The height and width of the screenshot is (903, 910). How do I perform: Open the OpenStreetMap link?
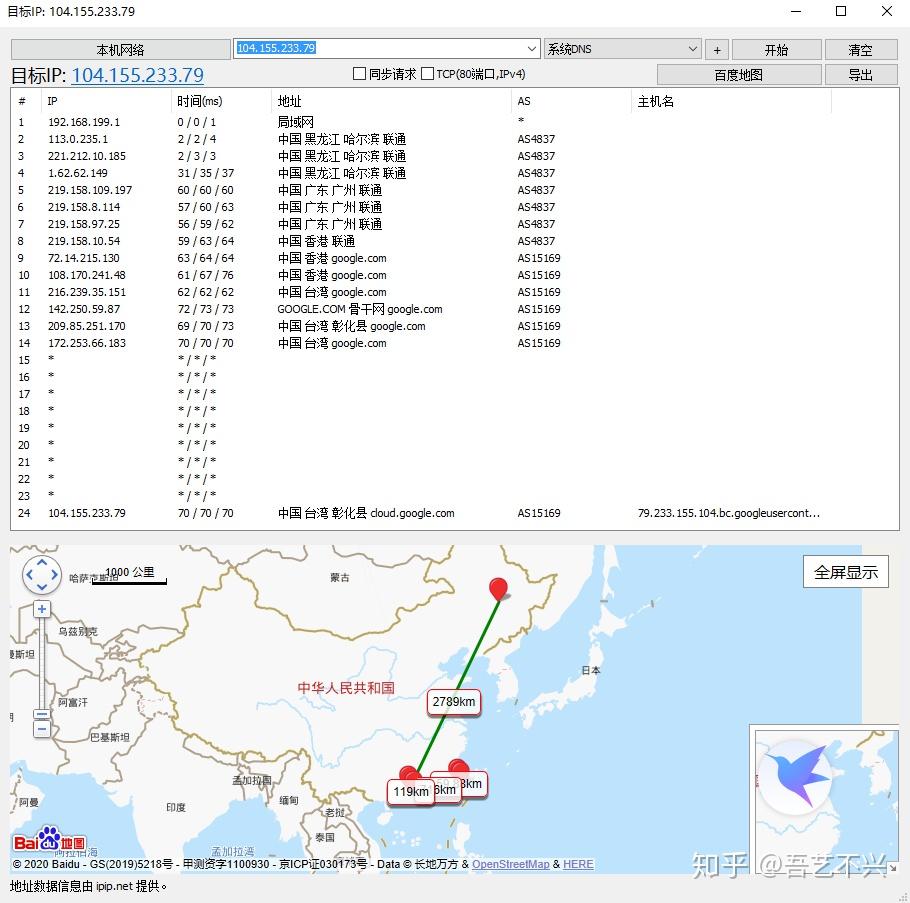(x=510, y=864)
